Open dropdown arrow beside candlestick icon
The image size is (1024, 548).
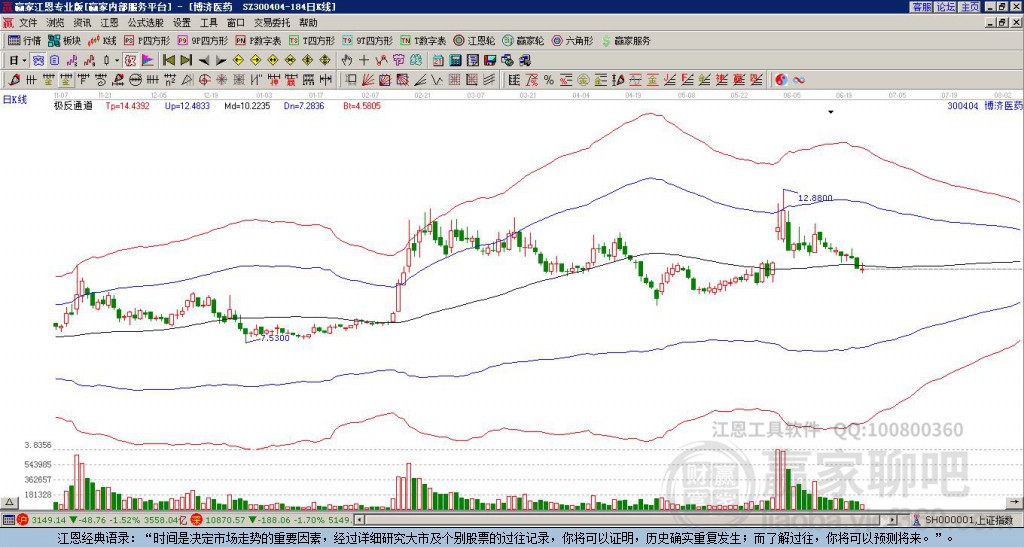pyautogui.click(x=117, y=60)
